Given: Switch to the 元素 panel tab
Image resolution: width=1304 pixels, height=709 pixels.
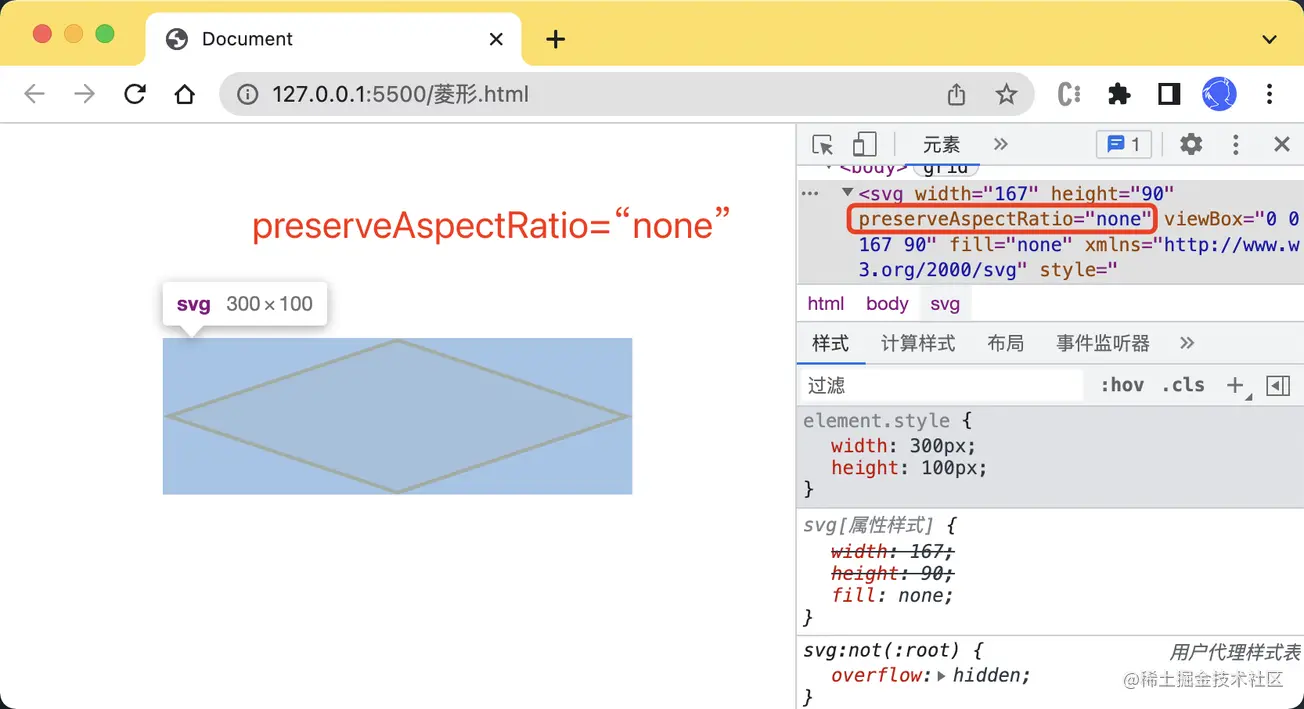Looking at the screenshot, I should pos(940,144).
